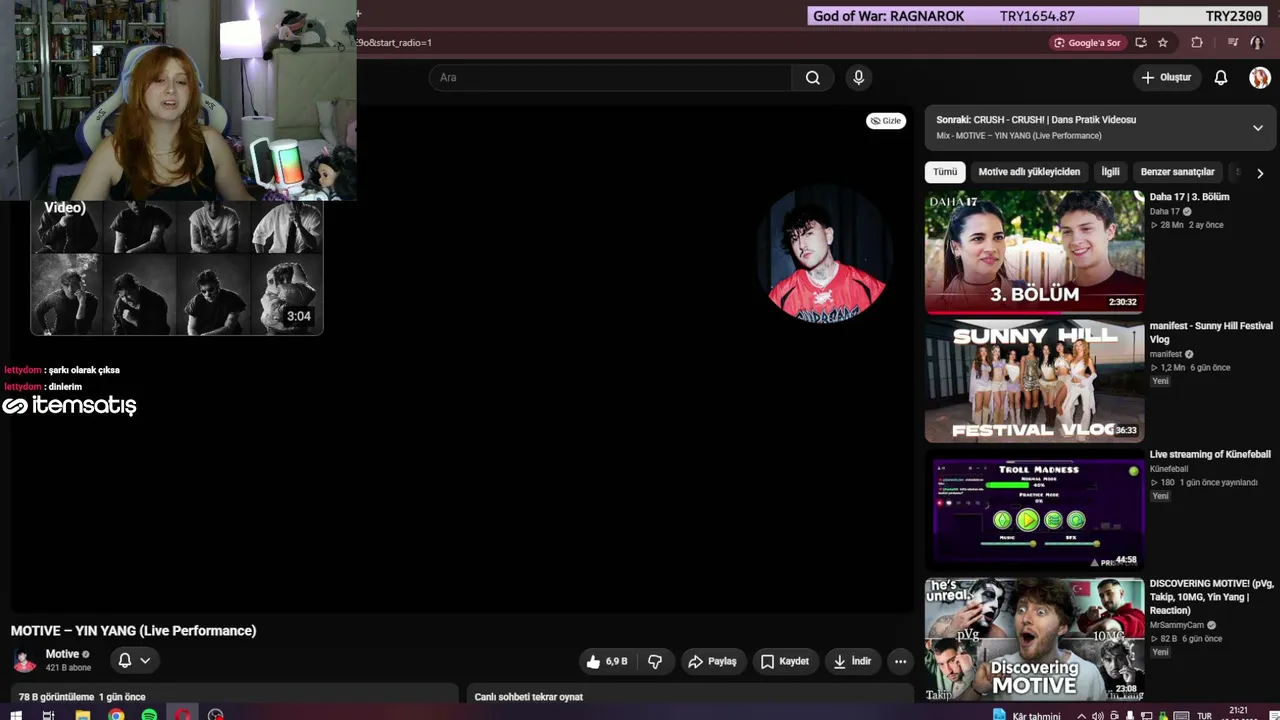Dislike the video with thumbs-down

[655, 661]
